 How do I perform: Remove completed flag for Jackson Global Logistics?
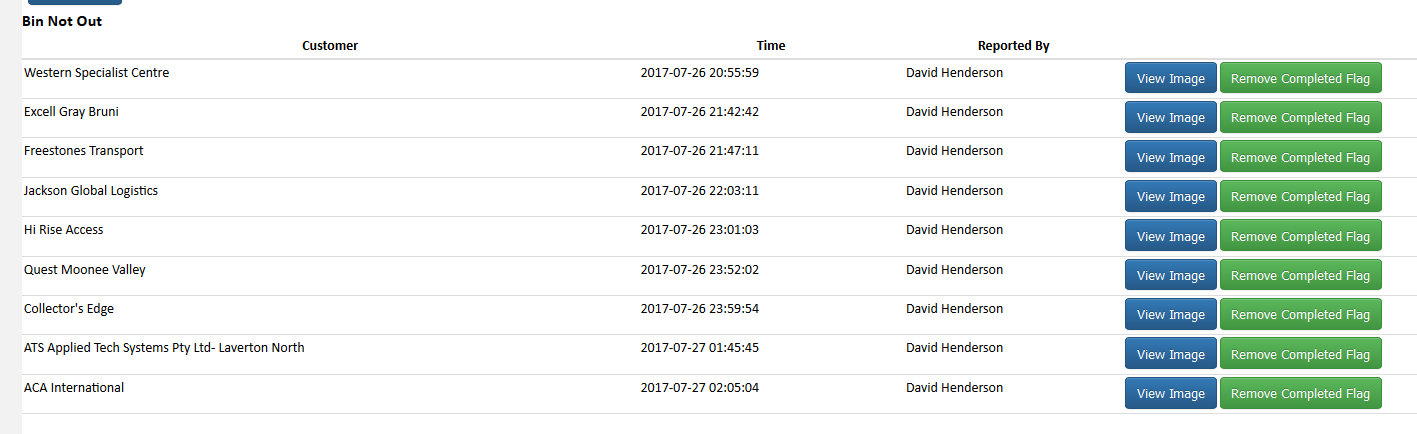click(x=1300, y=196)
